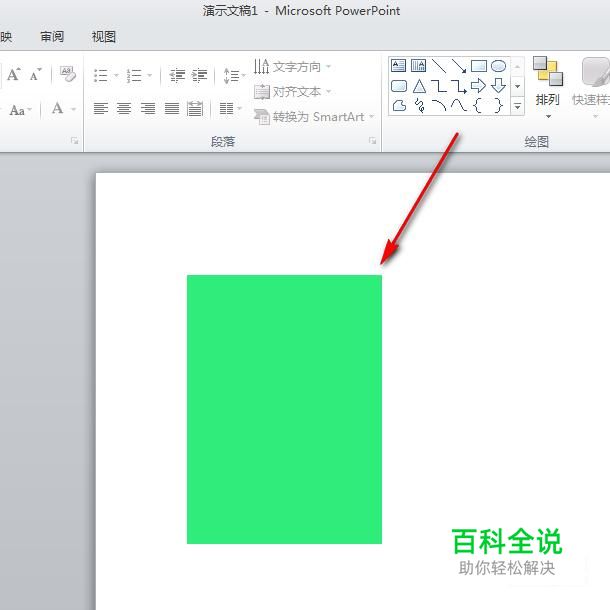Clear all formatting eraser icon
This screenshot has height=610, width=610.
[x=68, y=74]
